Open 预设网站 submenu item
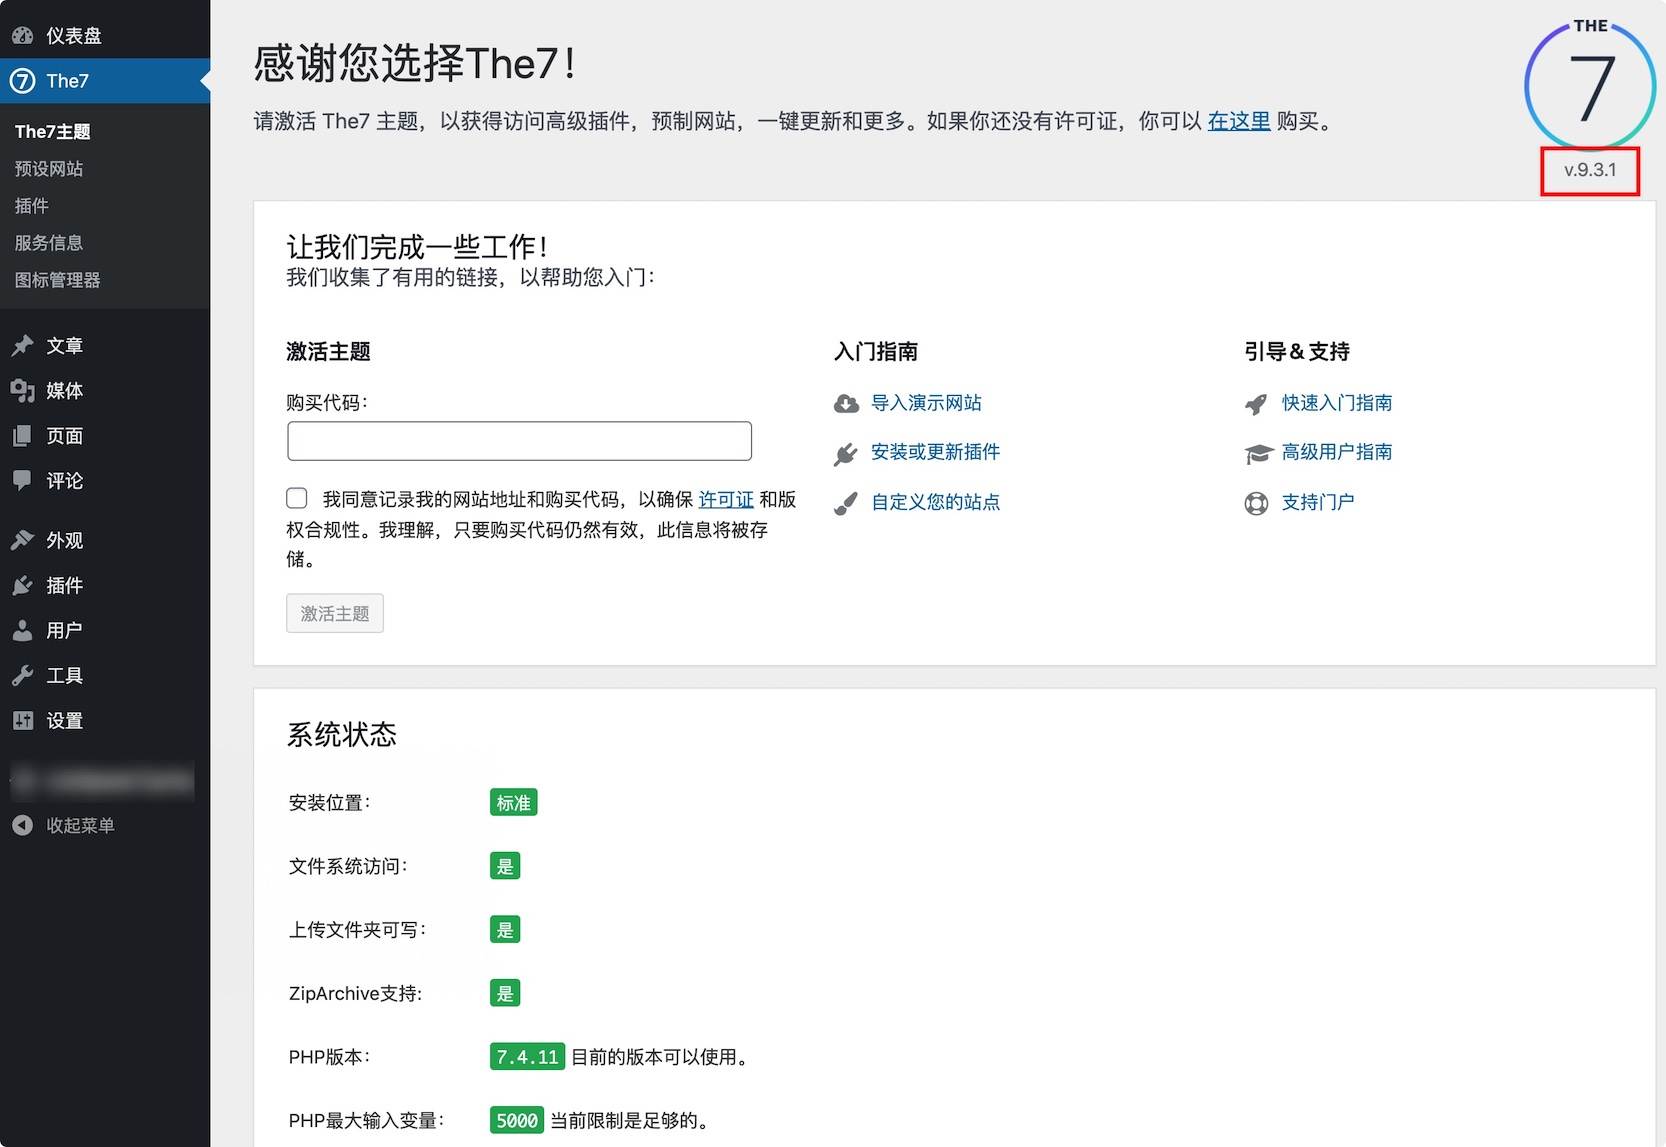Screen dimensions: 1666x1147 [x=49, y=168]
